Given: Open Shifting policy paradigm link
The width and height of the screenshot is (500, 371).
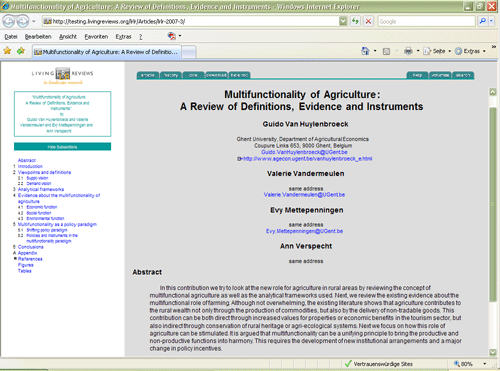Looking at the screenshot, I should [47, 230].
